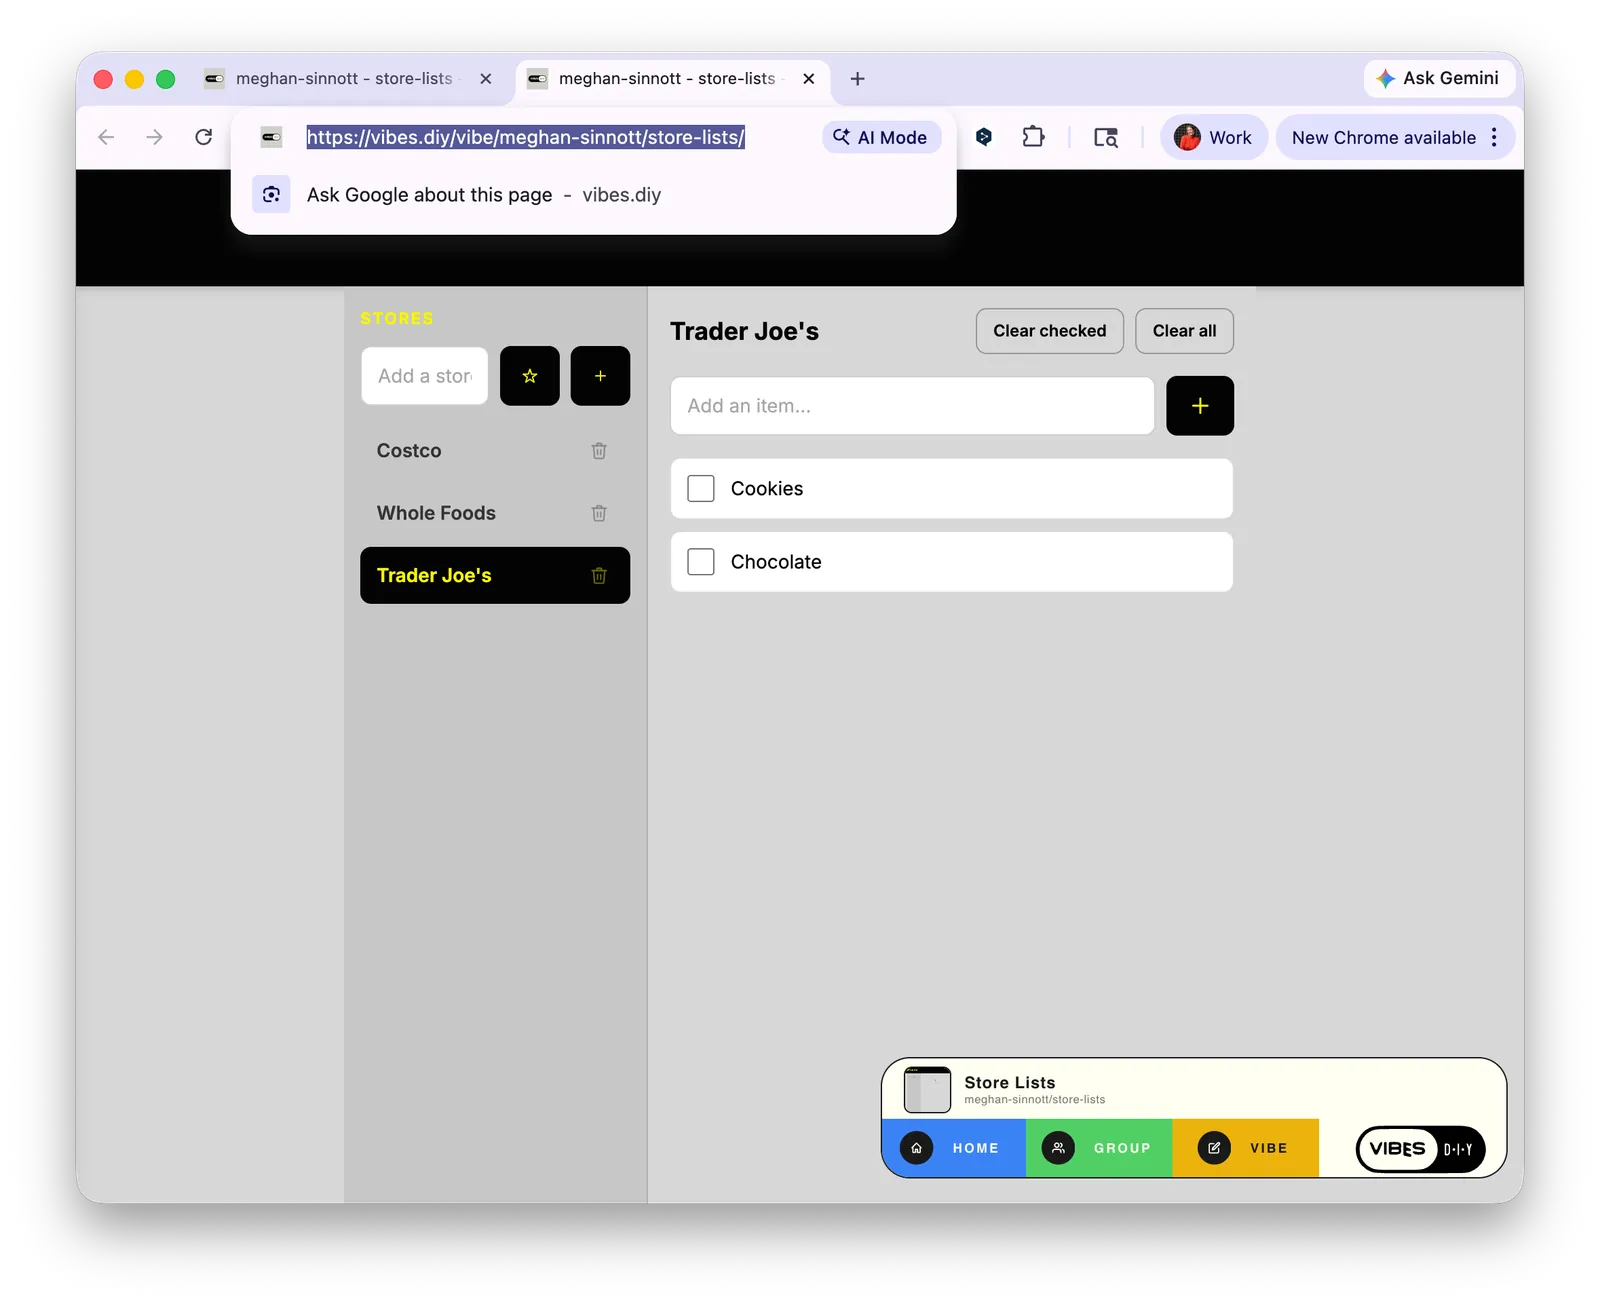Image resolution: width=1600 pixels, height=1304 pixels.
Task: Click the Store Lists app thumbnail
Action: click(x=927, y=1090)
